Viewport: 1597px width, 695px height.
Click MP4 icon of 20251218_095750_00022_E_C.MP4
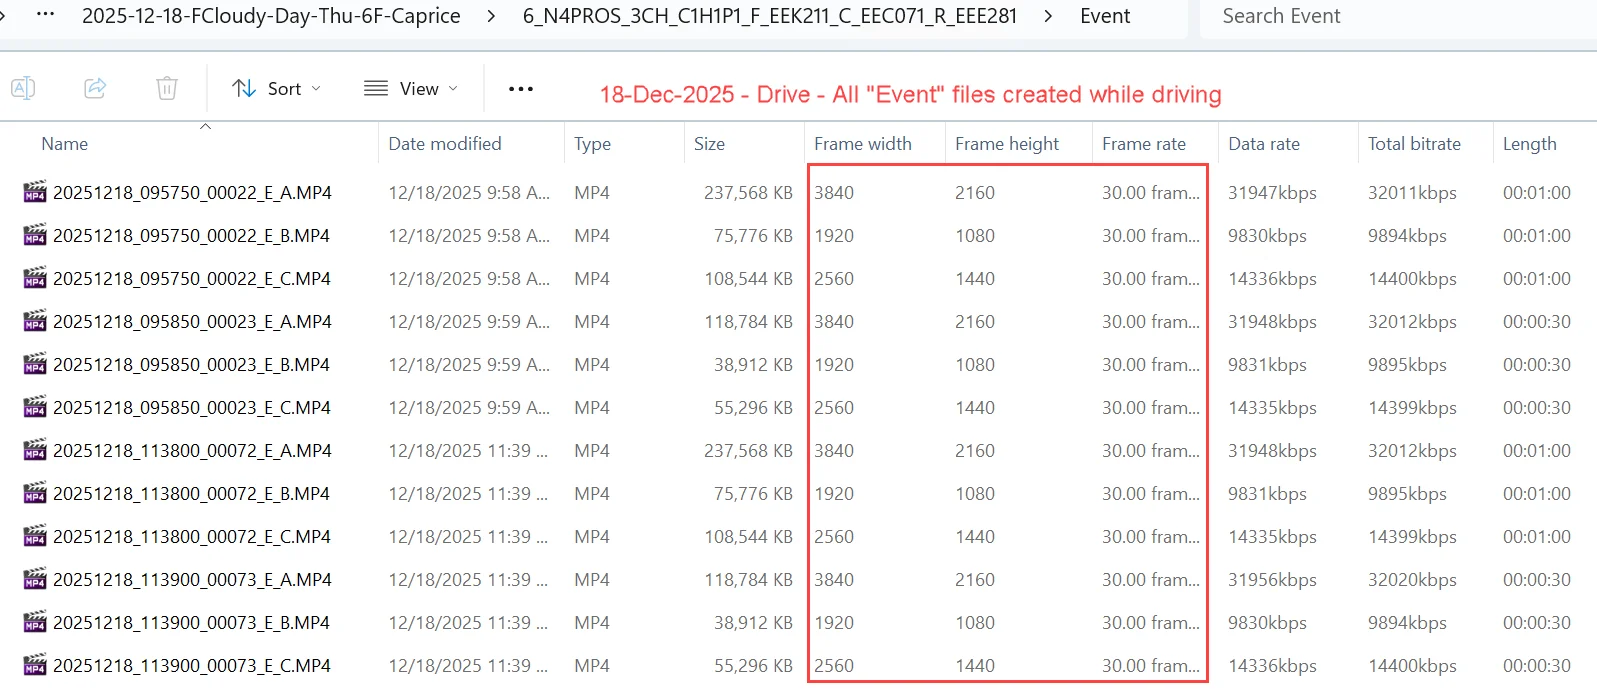(35, 277)
